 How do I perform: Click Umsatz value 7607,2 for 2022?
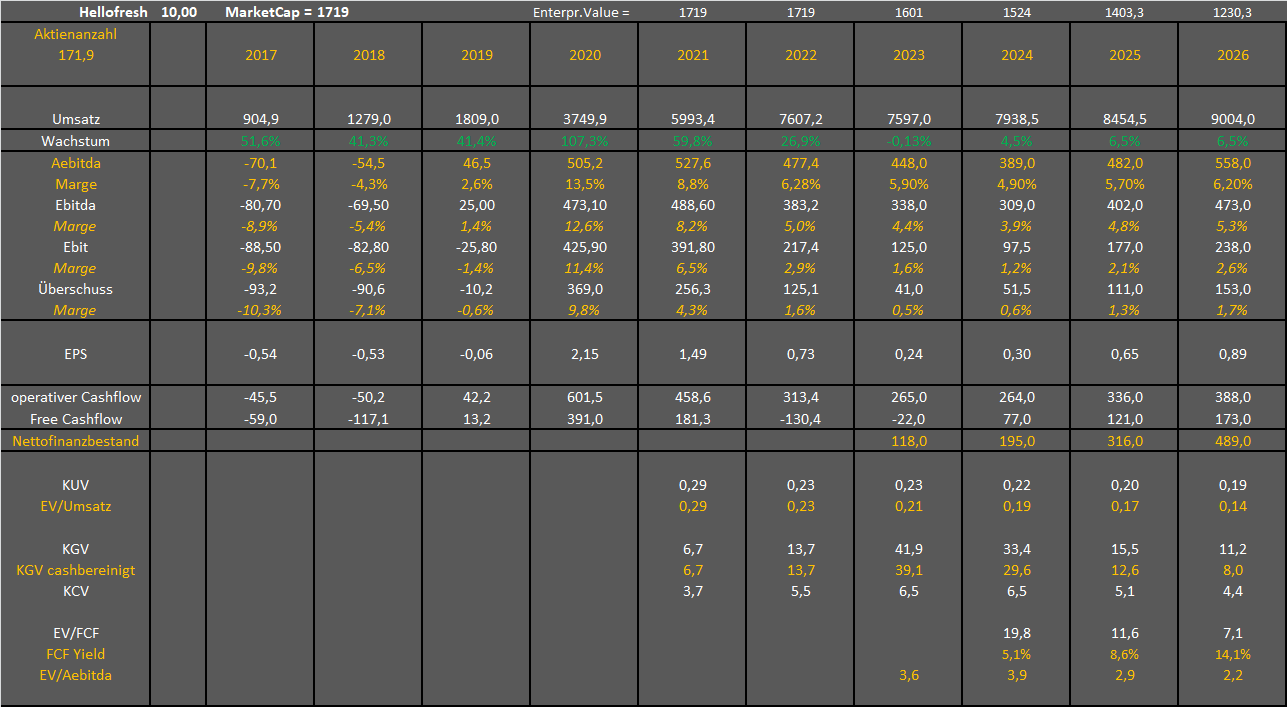801,119
